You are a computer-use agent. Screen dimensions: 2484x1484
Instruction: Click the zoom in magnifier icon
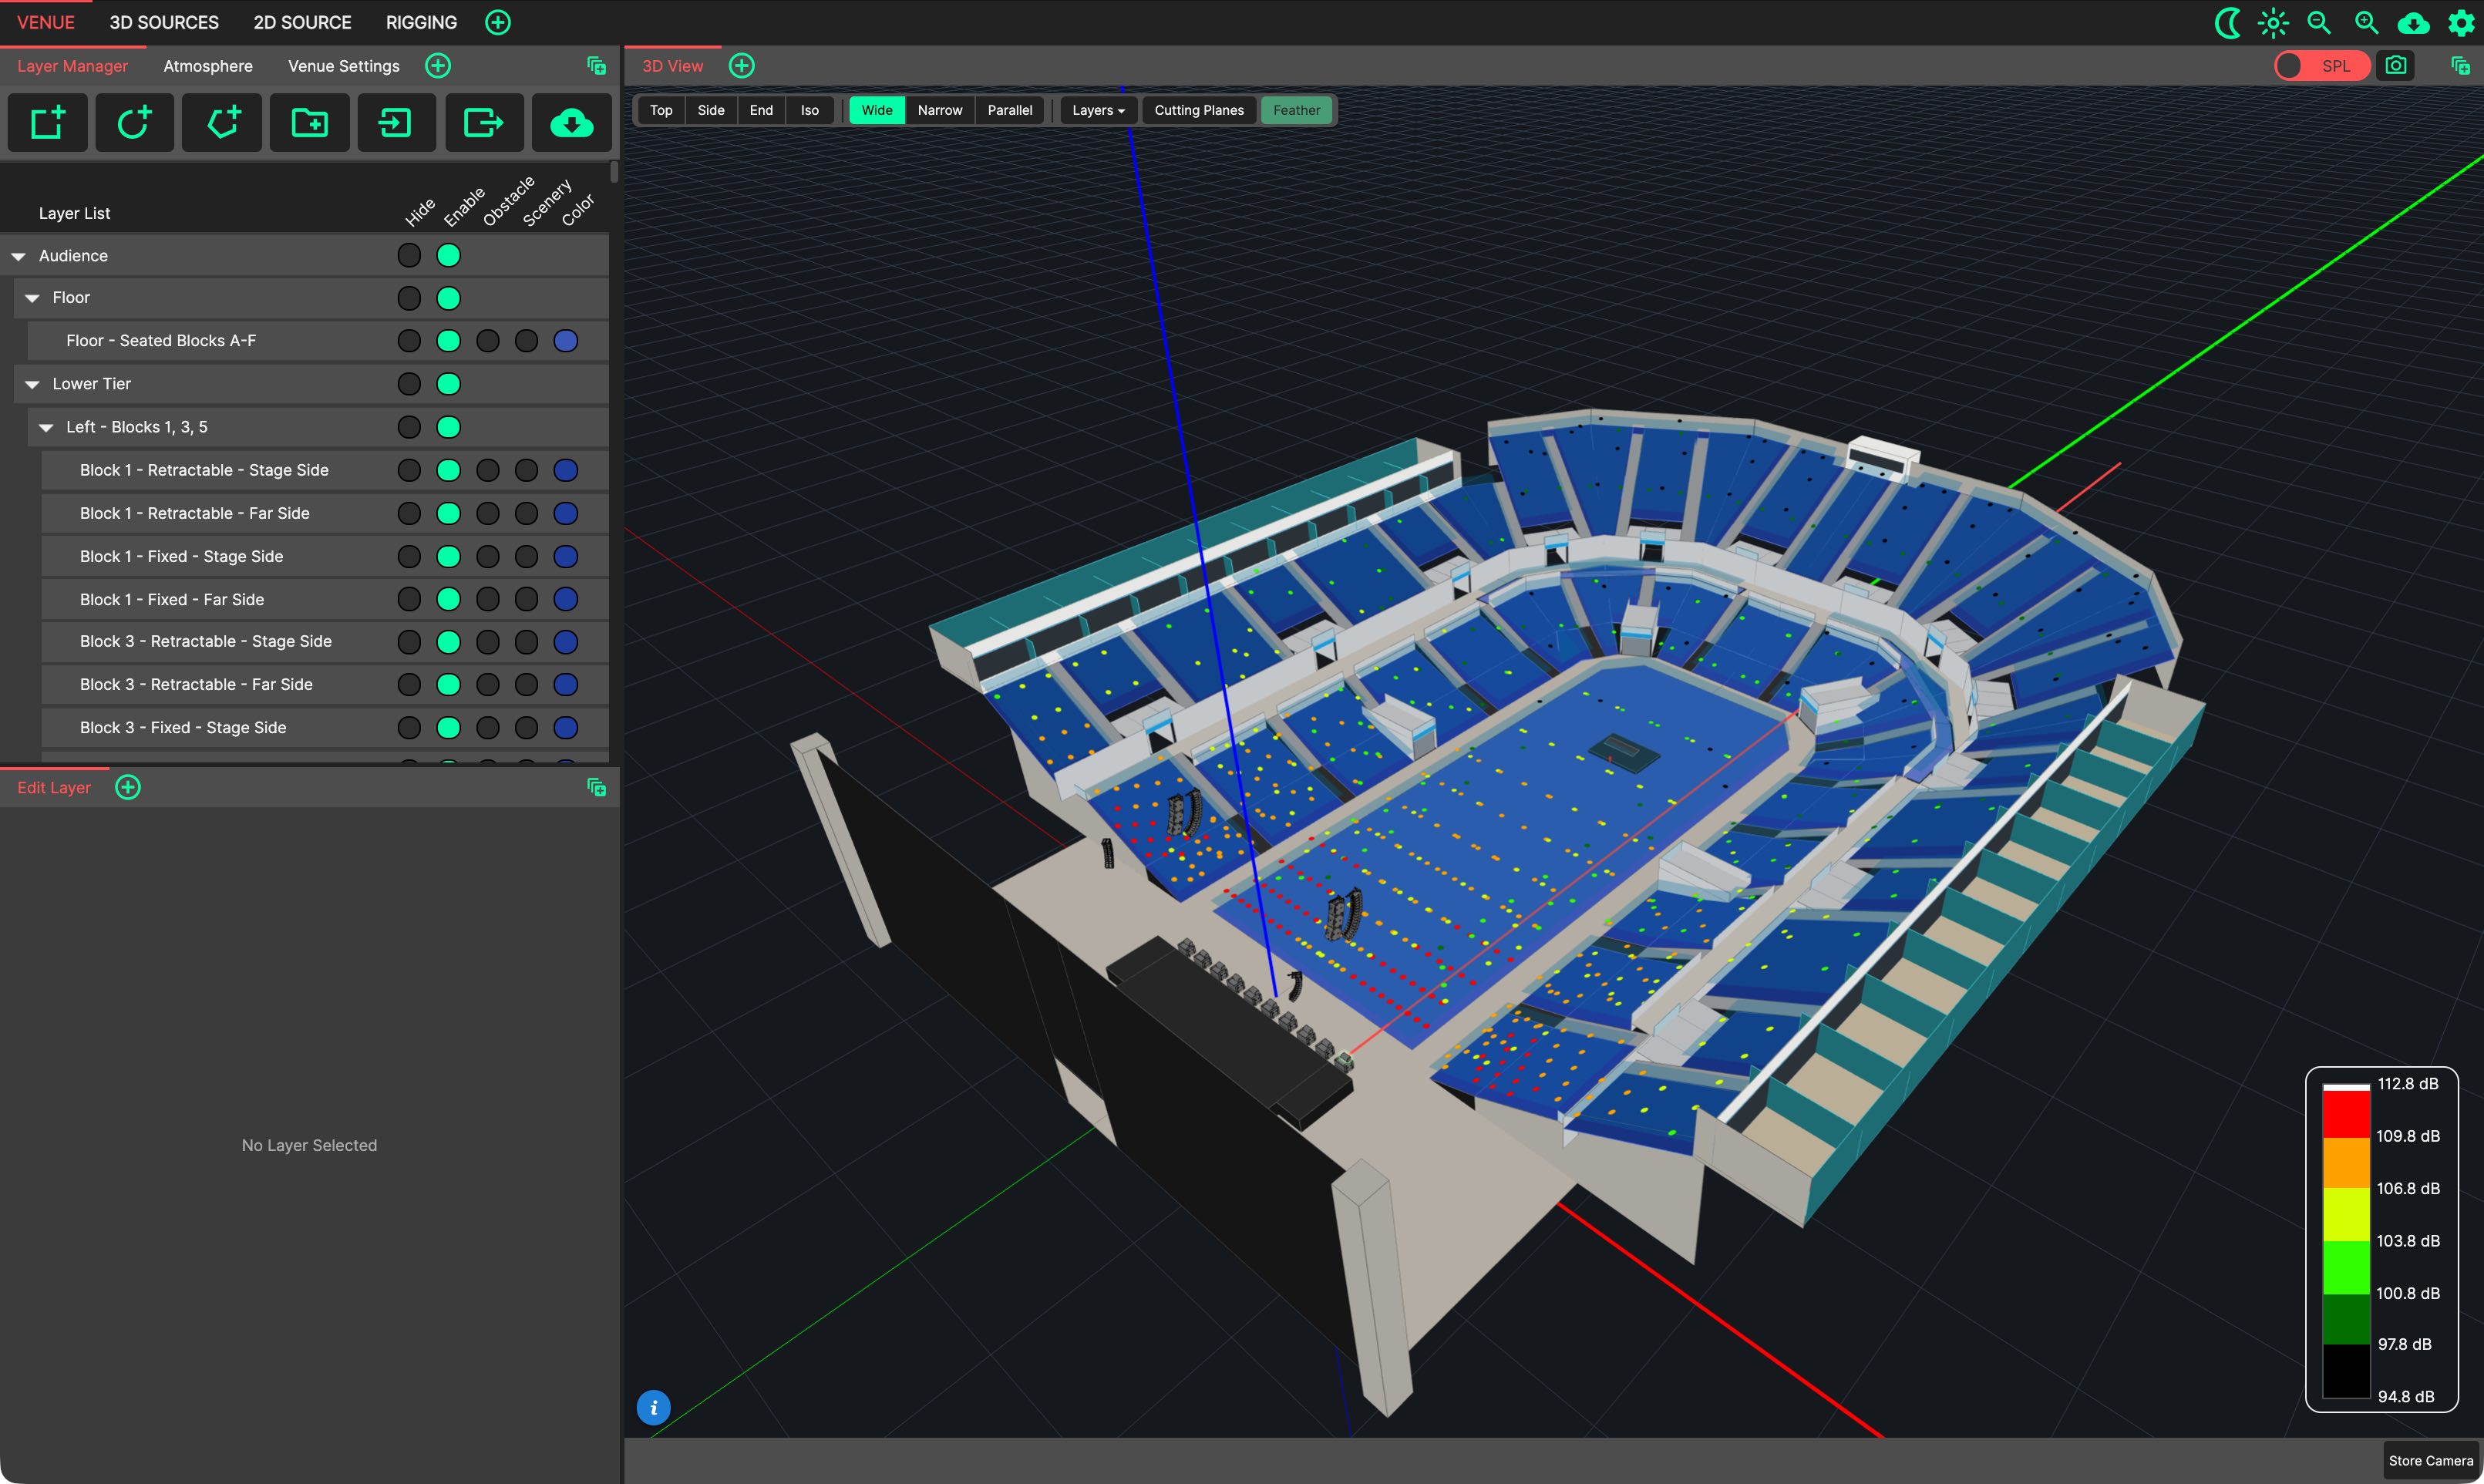pos(2365,22)
